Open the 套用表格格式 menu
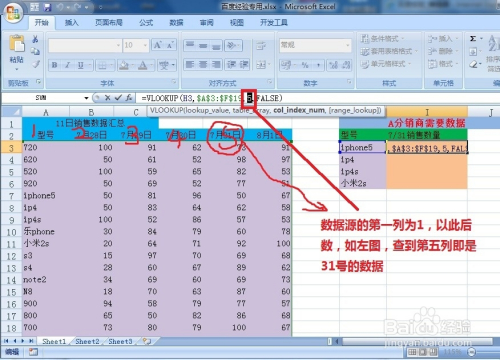The height and width of the screenshot is (360, 500). (389, 51)
